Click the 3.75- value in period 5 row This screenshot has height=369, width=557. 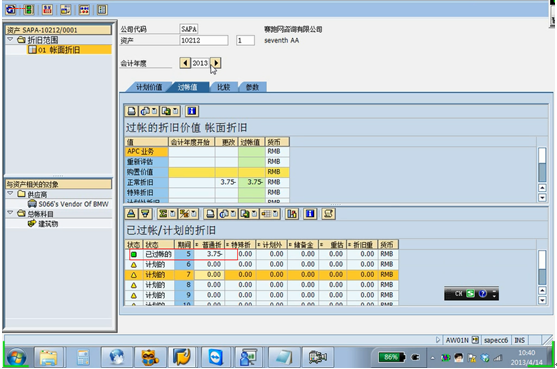[215, 254]
